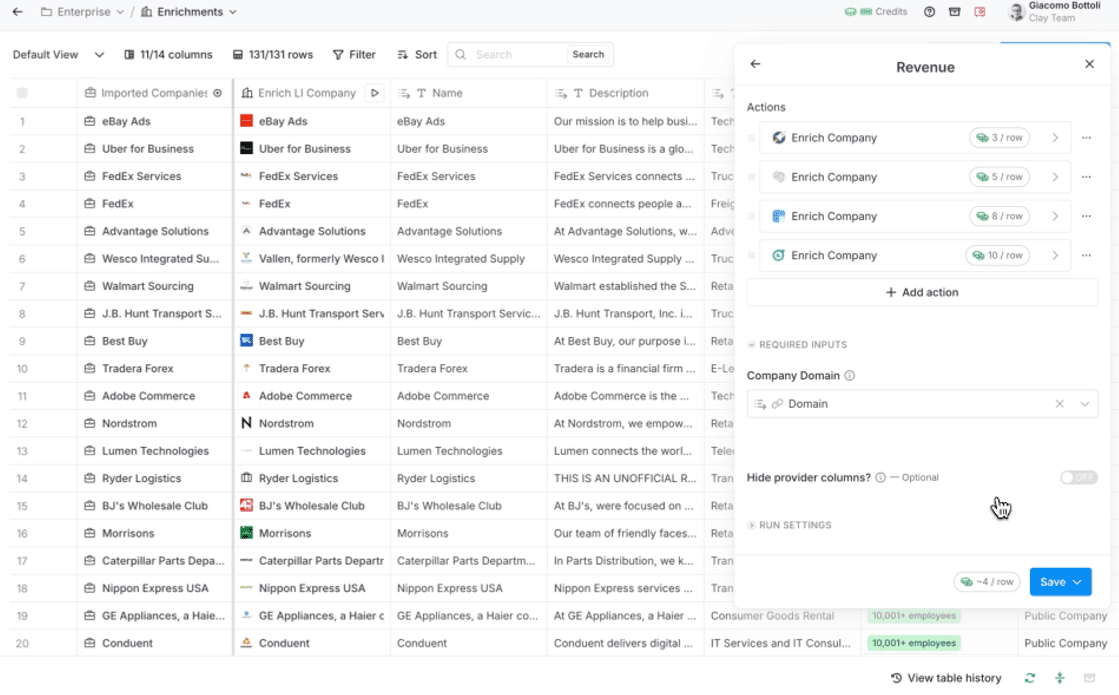Screen dimensions: 1119x695
Task: Click the Search button
Action: (588, 54)
